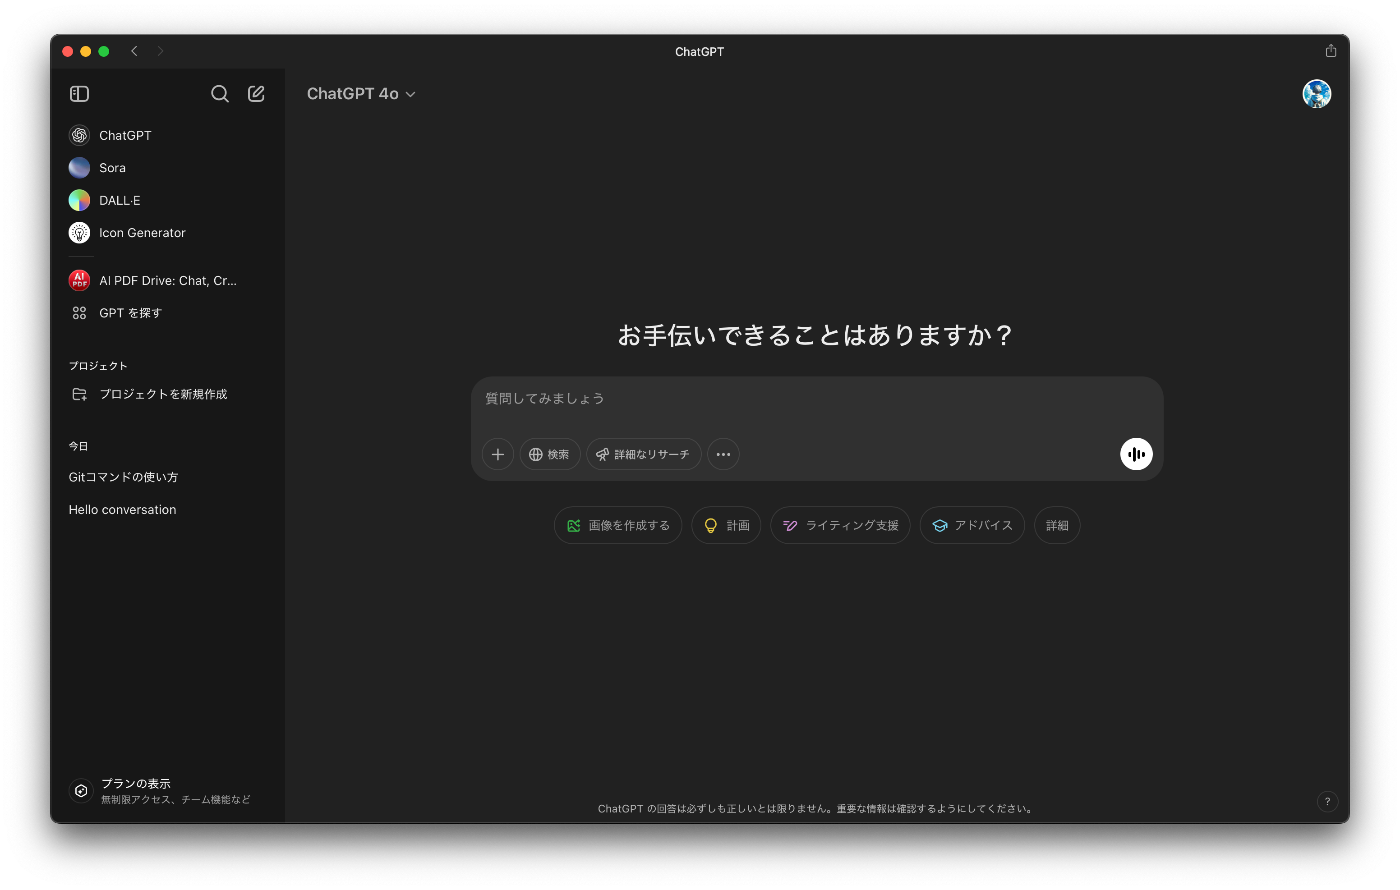The width and height of the screenshot is (1400, 890).
Task: Click the share icon in title bar
Action: tap(1331, 51)
